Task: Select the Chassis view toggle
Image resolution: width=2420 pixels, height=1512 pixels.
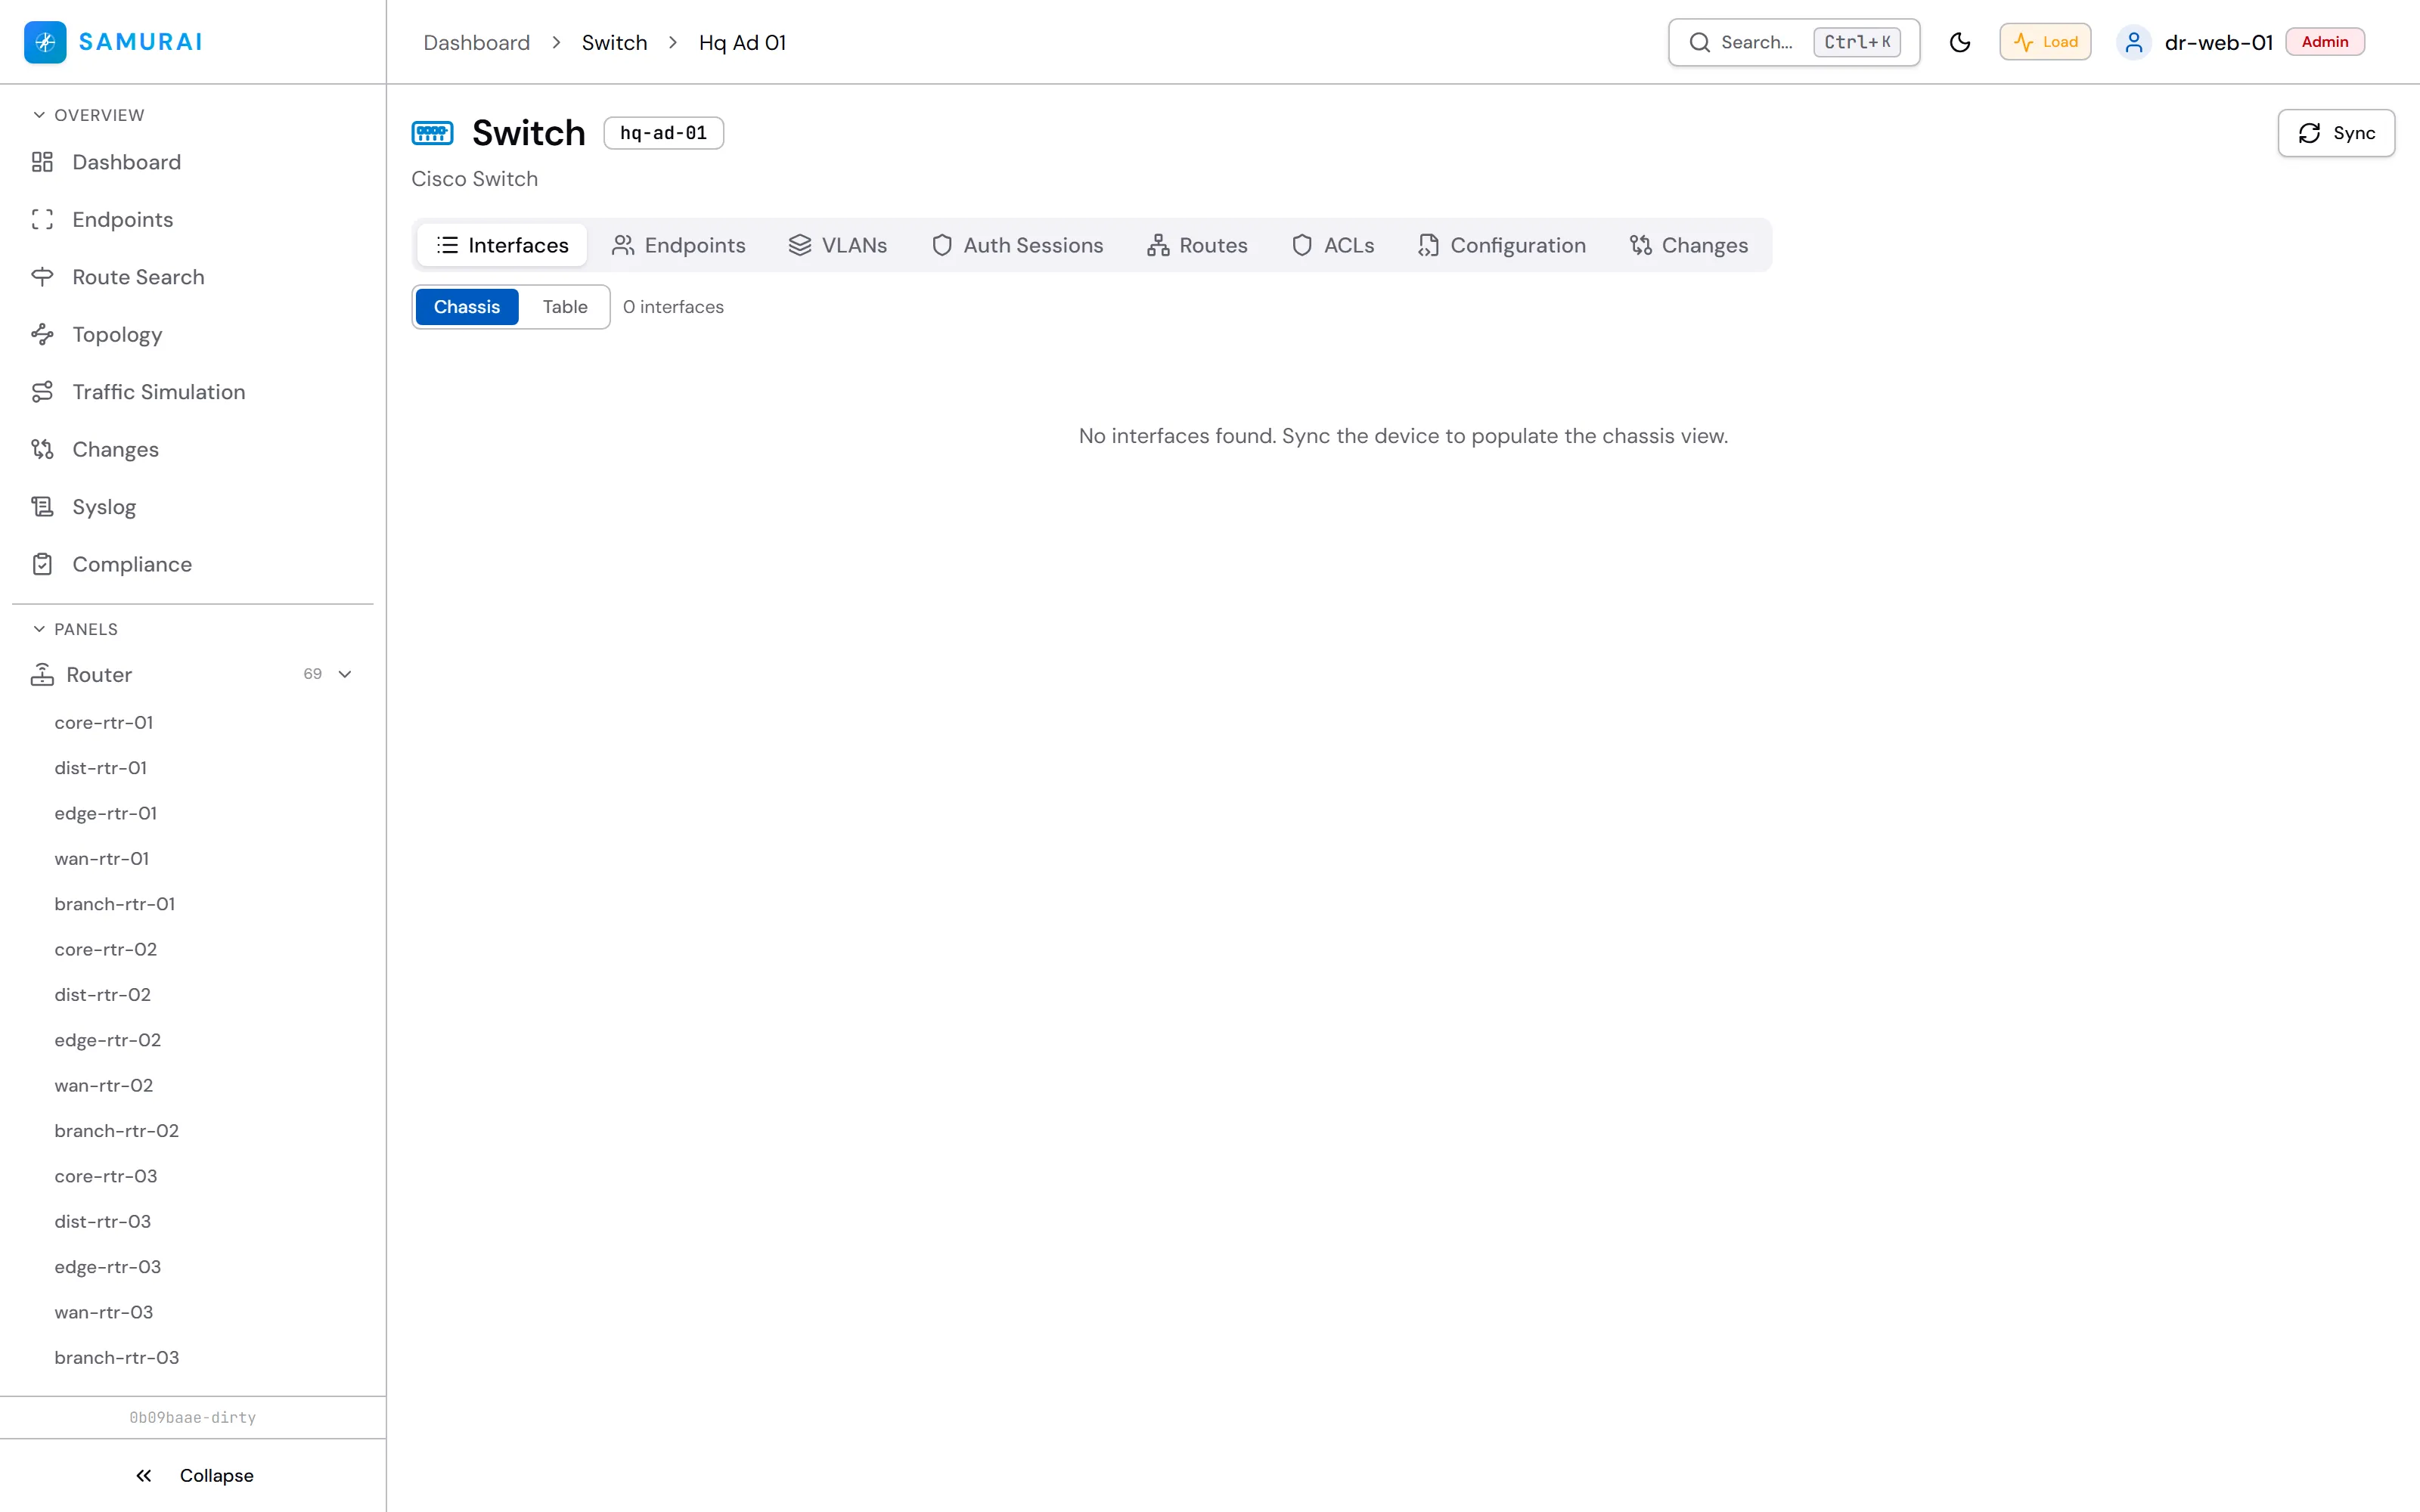Action: 467,307
